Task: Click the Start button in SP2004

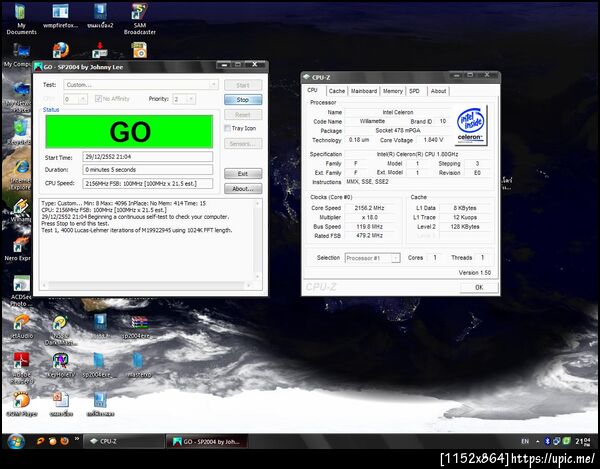Action: [x=243, y=85]
